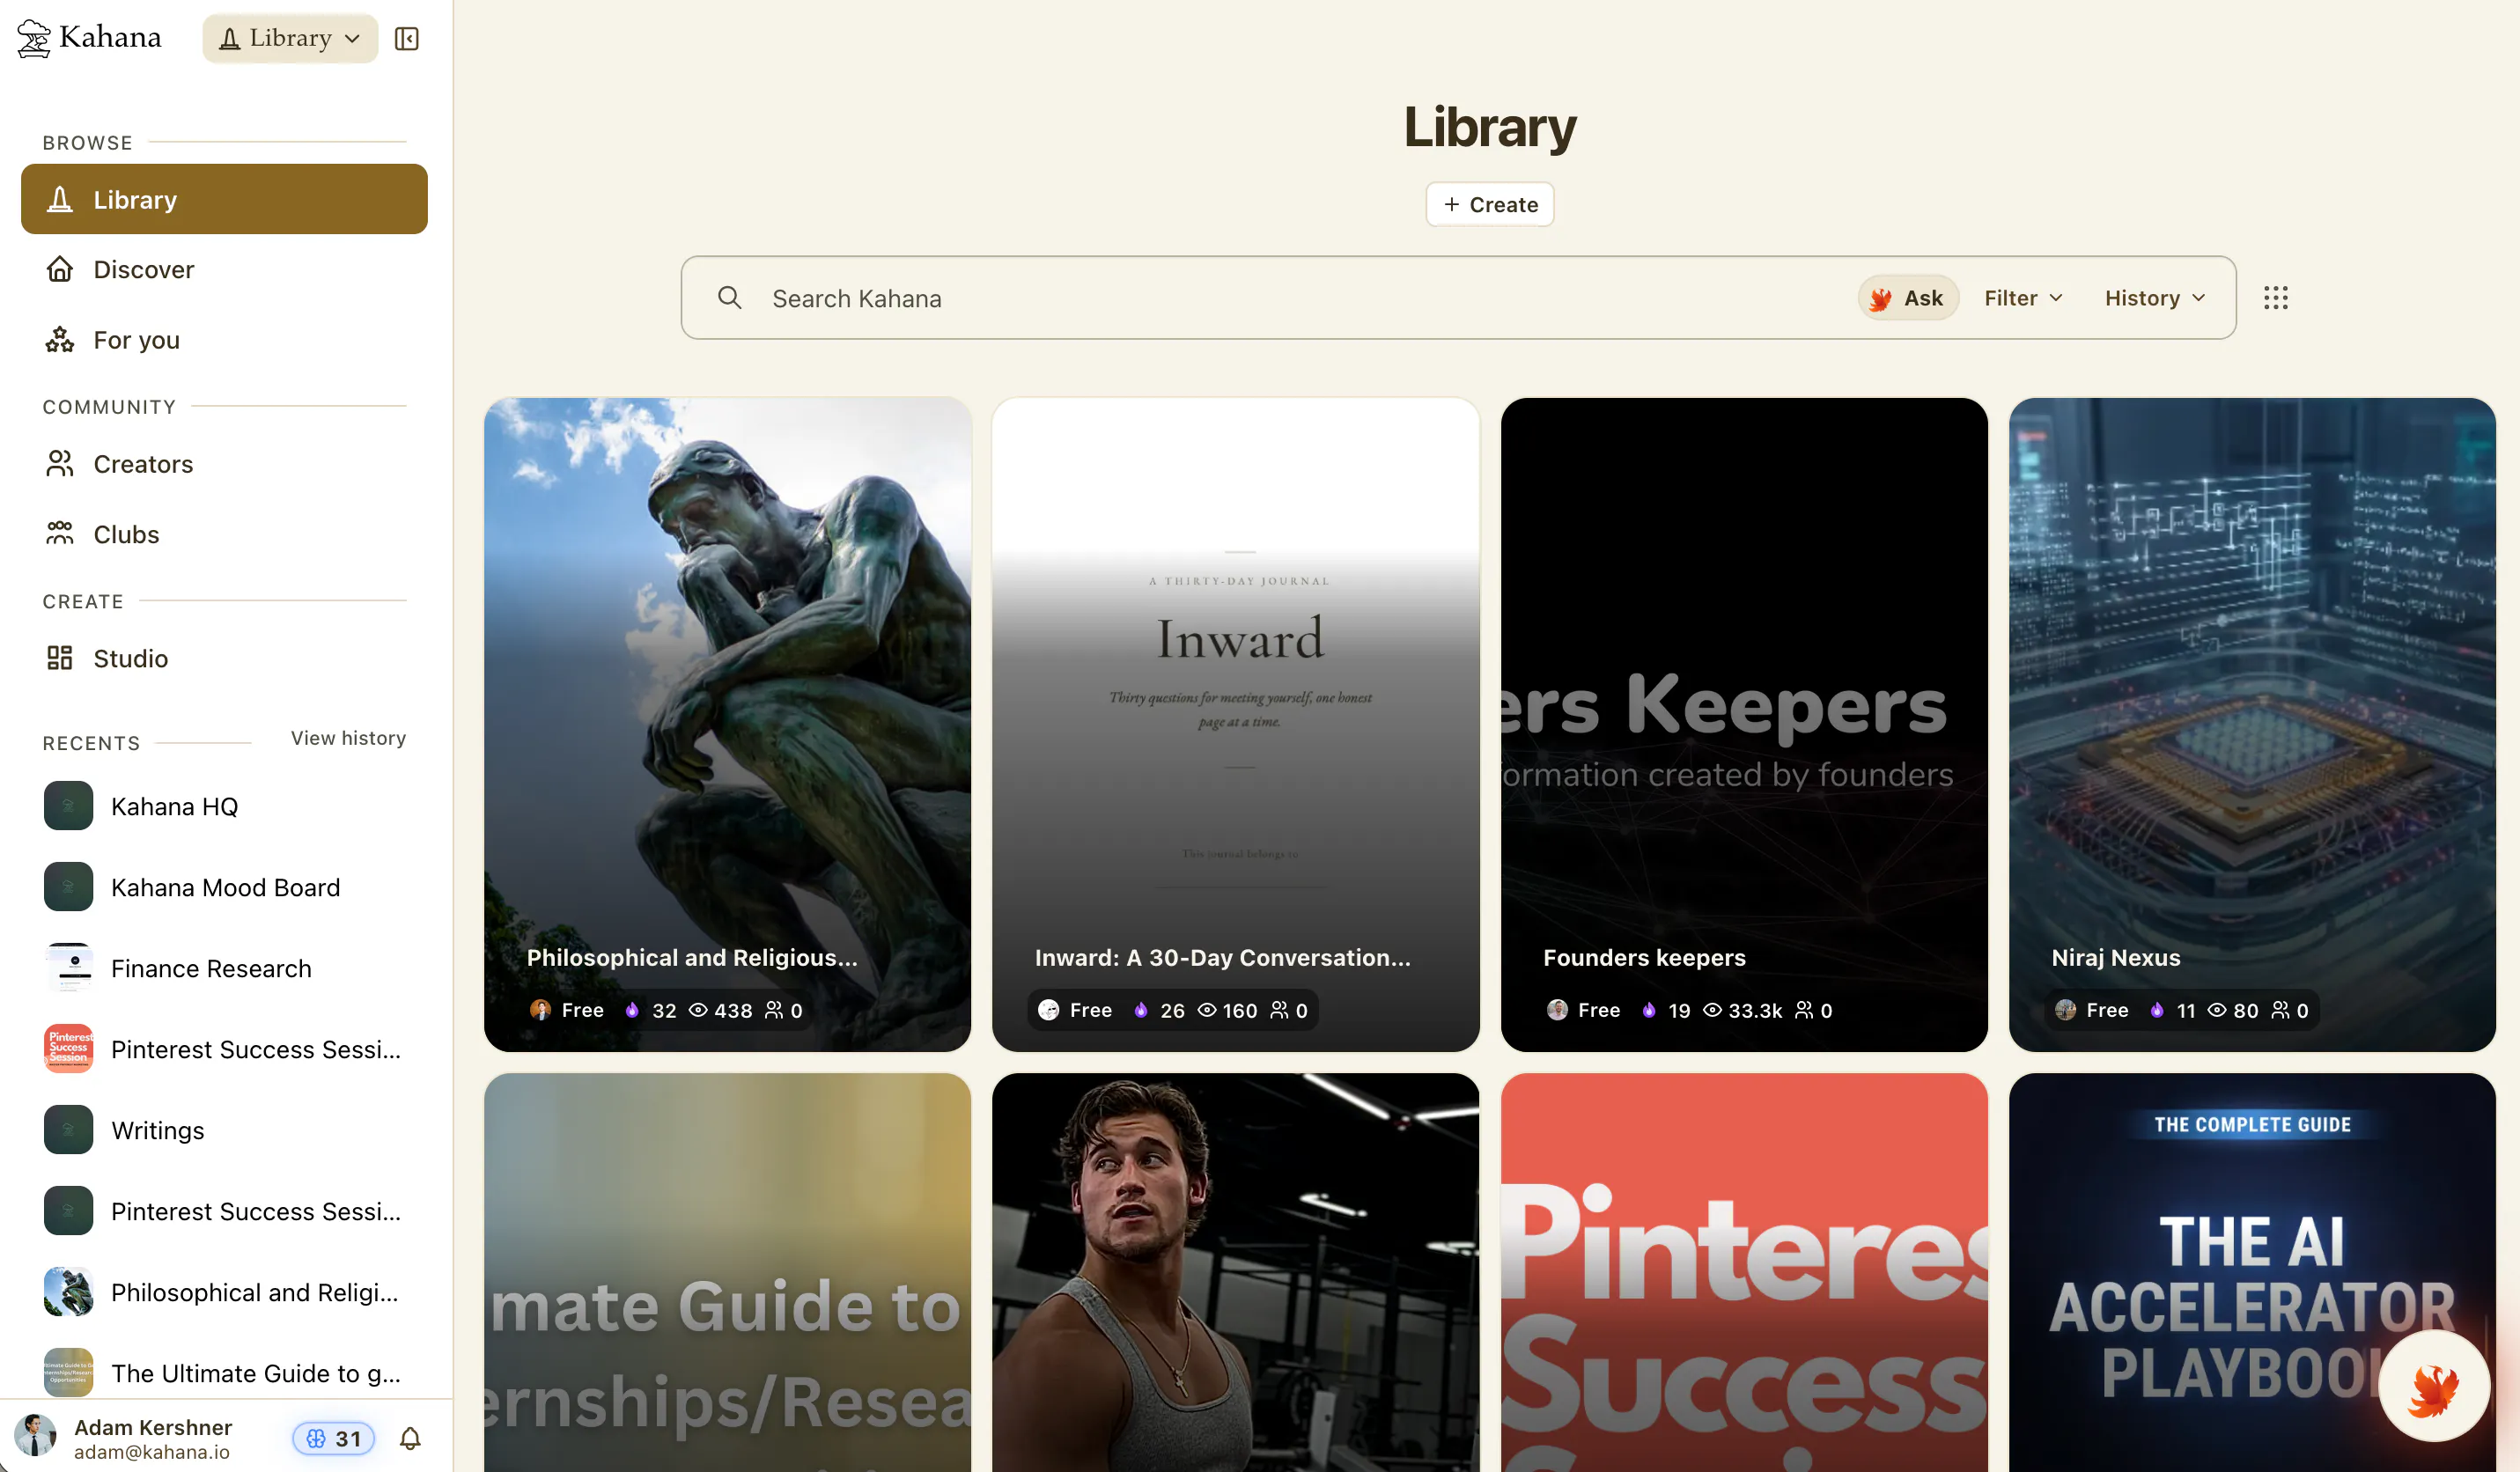
Task: Click Writings recent icon
Action: coord(68,1130)
